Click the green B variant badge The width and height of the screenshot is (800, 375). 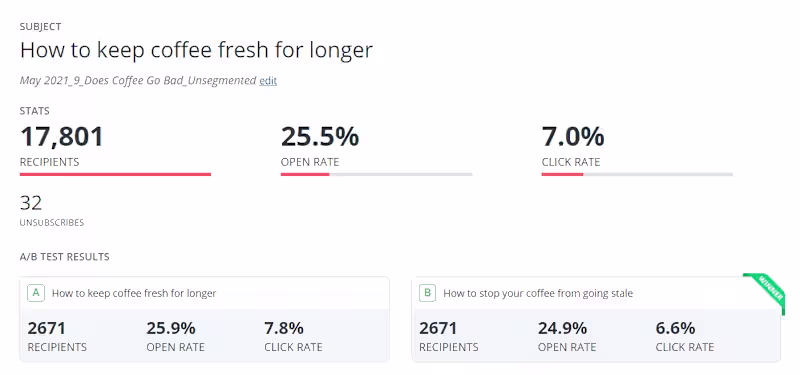tap(428, 293)
